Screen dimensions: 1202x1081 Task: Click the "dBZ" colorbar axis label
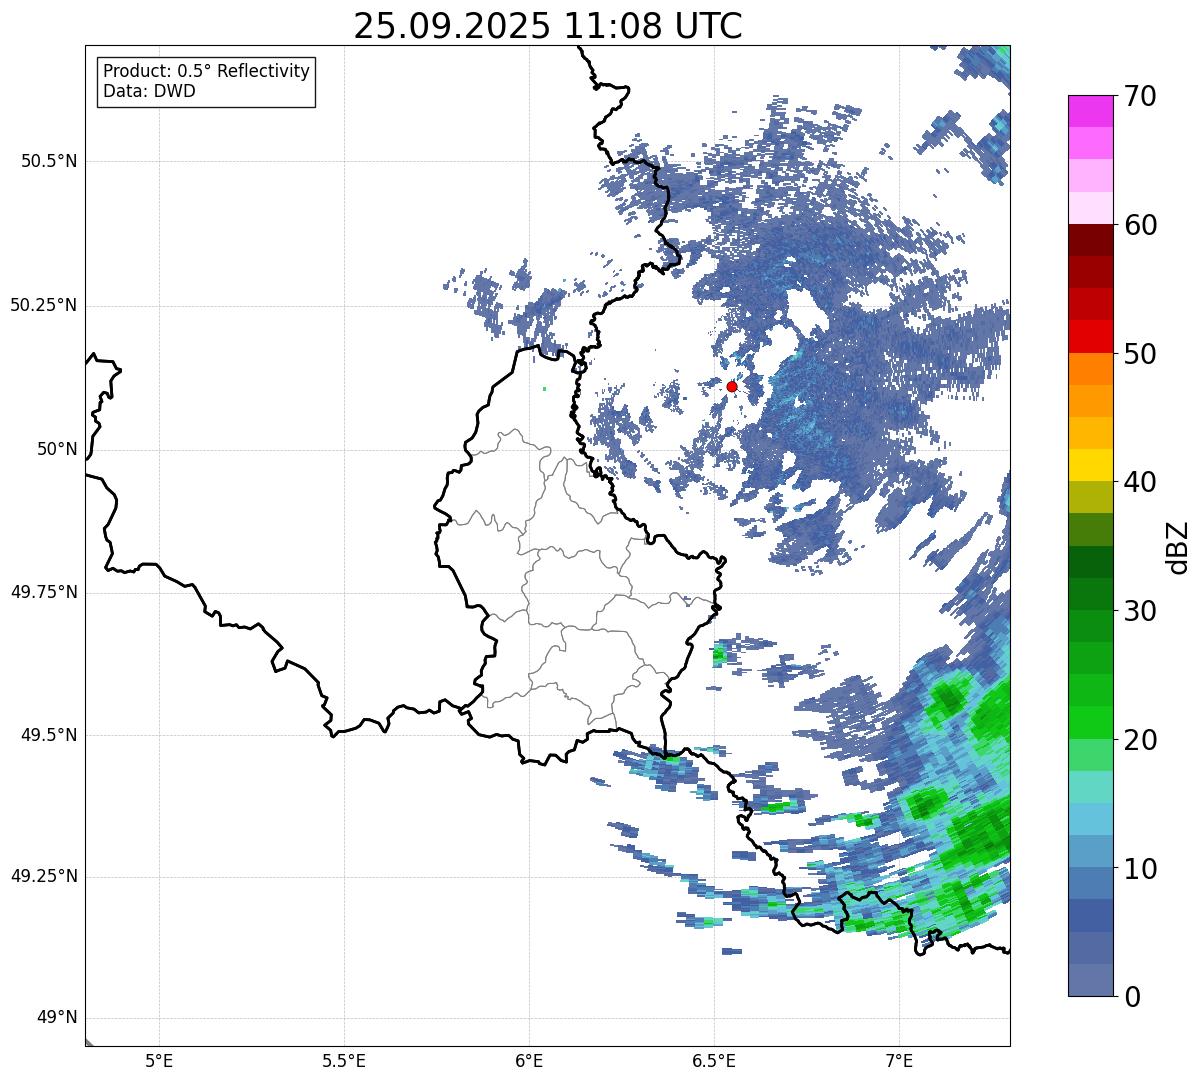[1178, 547]
